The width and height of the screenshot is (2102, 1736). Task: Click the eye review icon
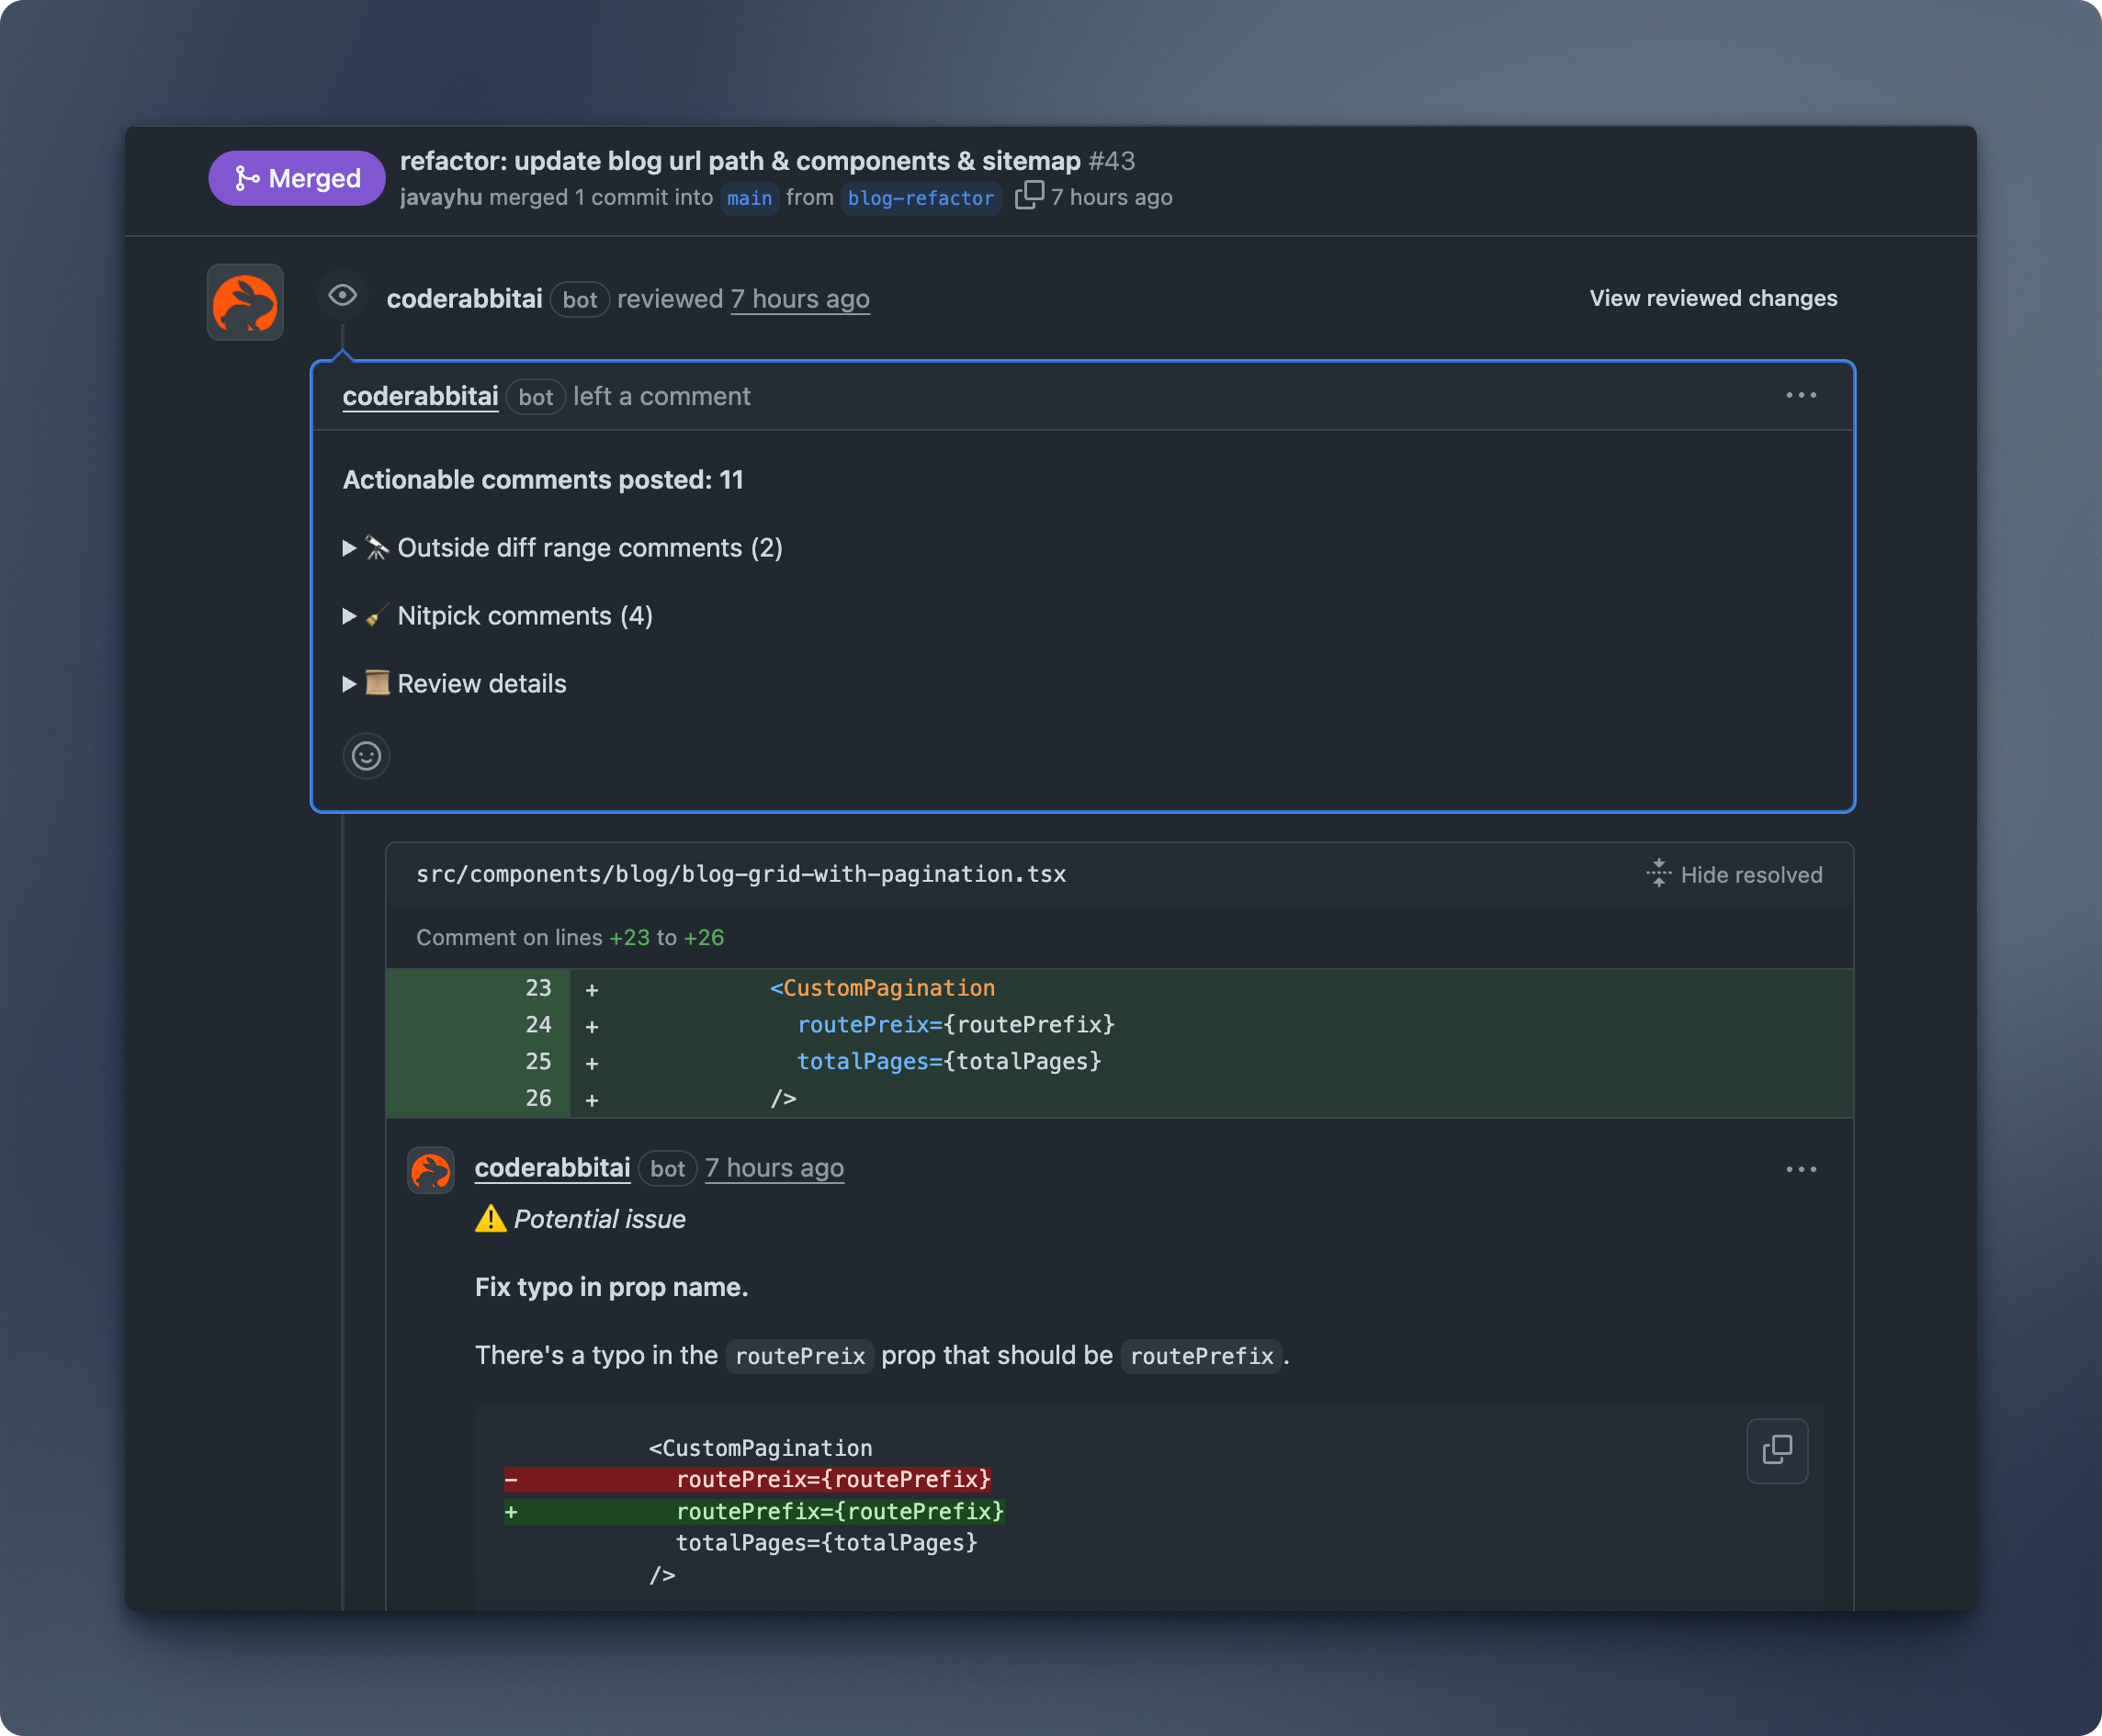343,296
